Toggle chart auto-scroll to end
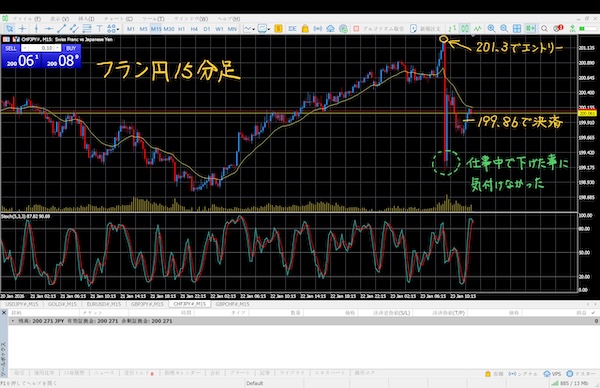The image size is (600, 388). [x=530, y=29]
